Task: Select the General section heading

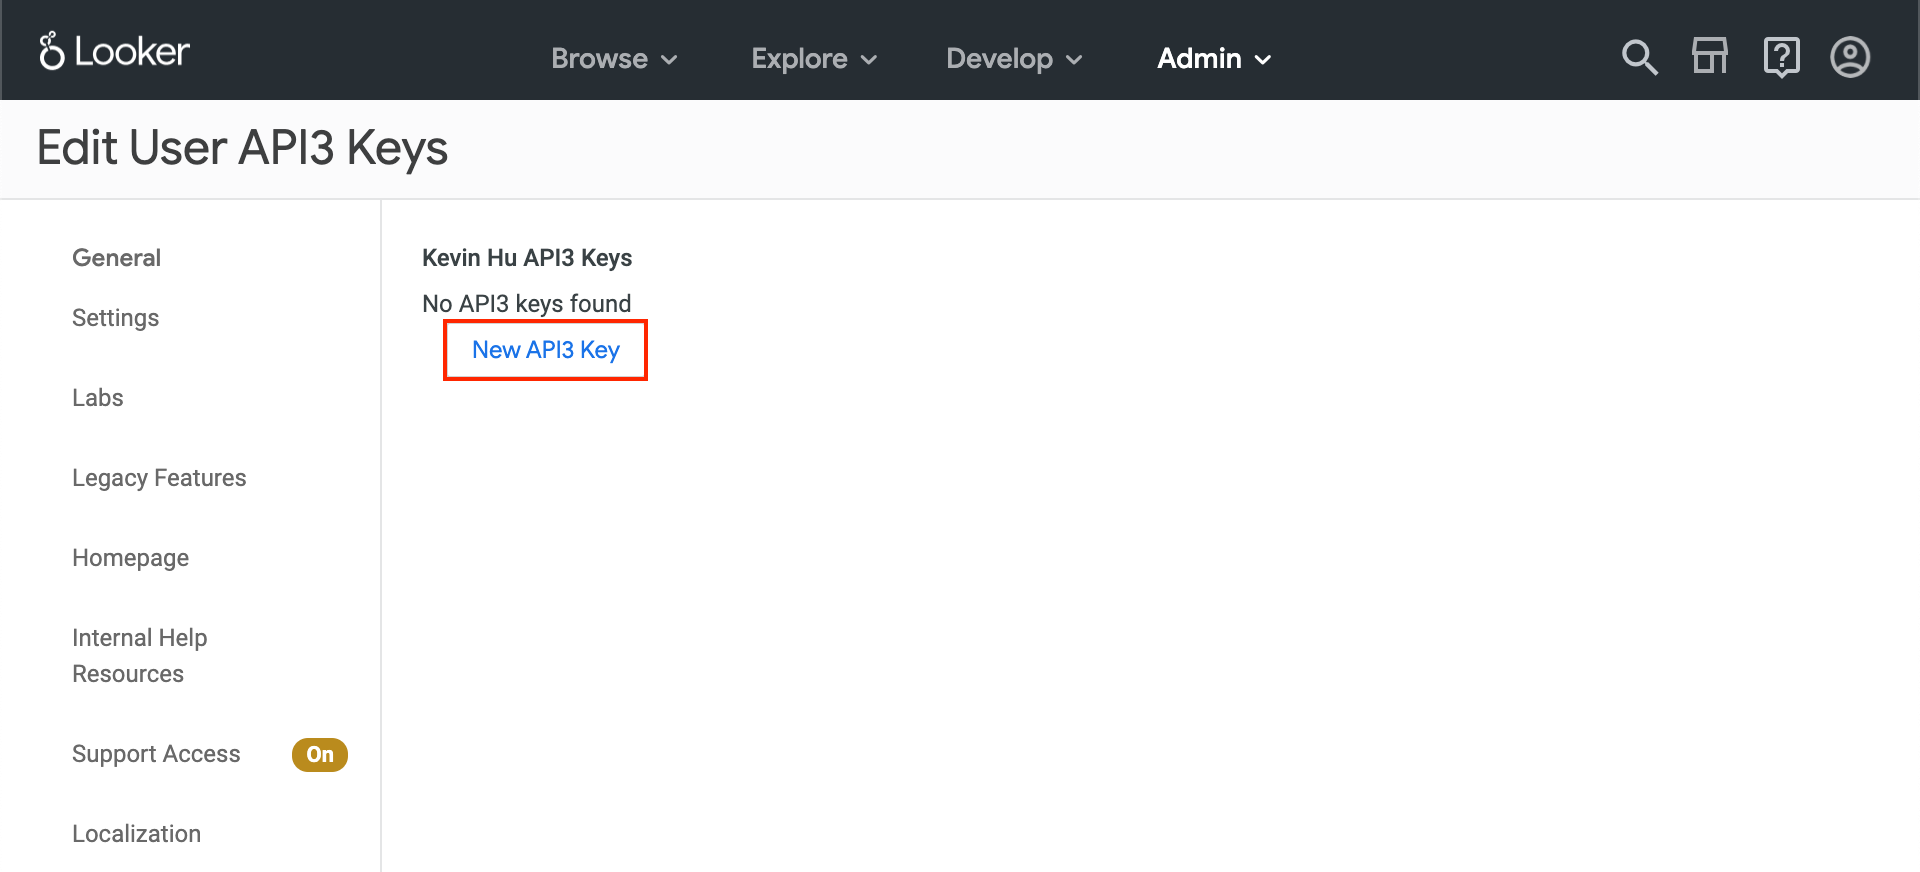Action: [x=116, y=258]
